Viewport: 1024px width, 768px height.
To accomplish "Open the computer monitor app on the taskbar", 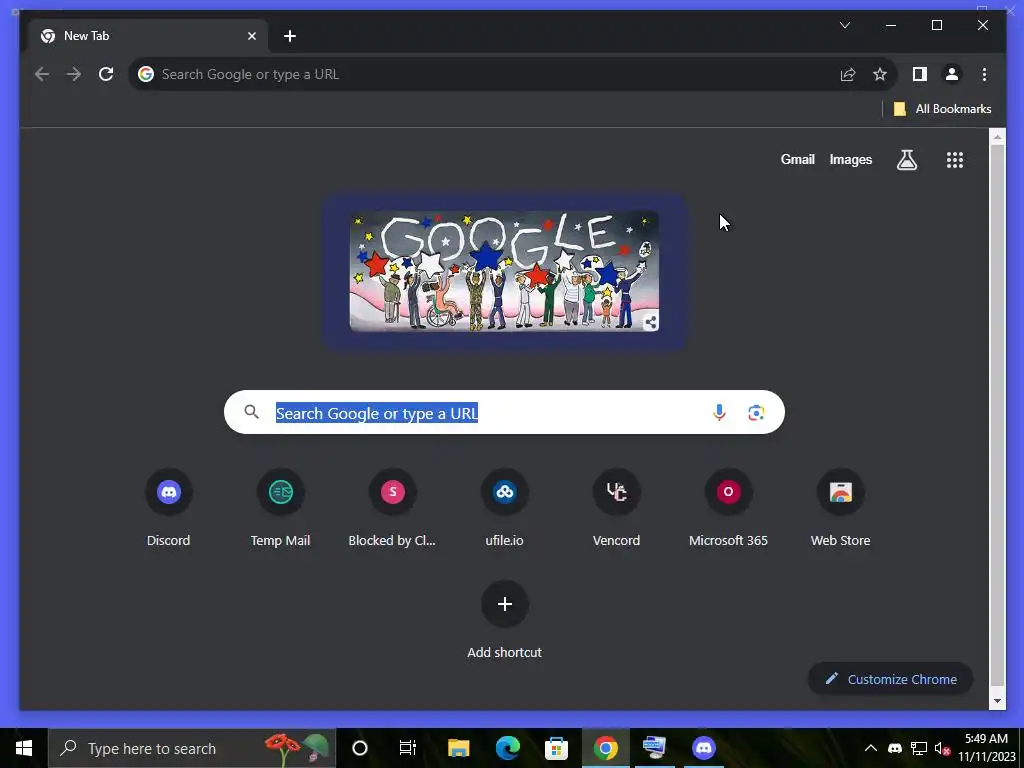I will pos(654,748).
